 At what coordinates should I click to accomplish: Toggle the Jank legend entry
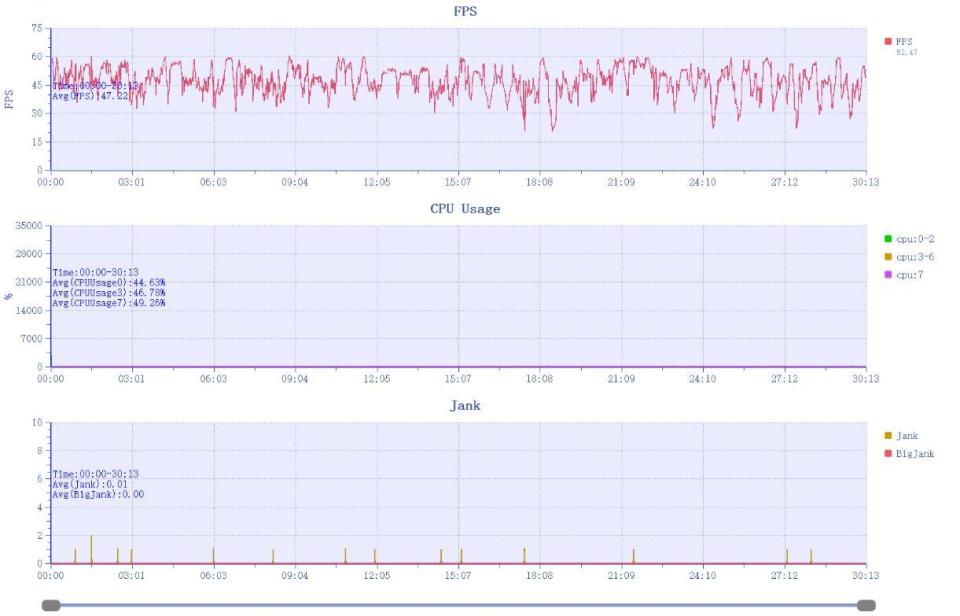pyautogui.click(x=901, y=436)
